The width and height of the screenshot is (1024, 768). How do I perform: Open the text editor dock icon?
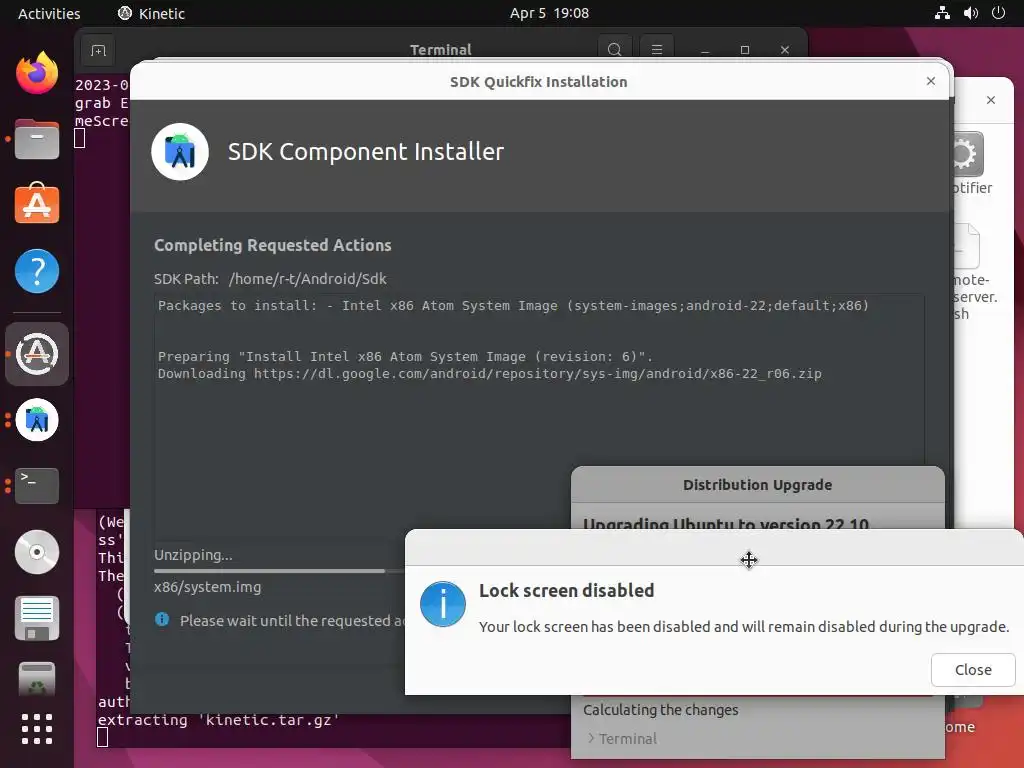tap(37, 618)
